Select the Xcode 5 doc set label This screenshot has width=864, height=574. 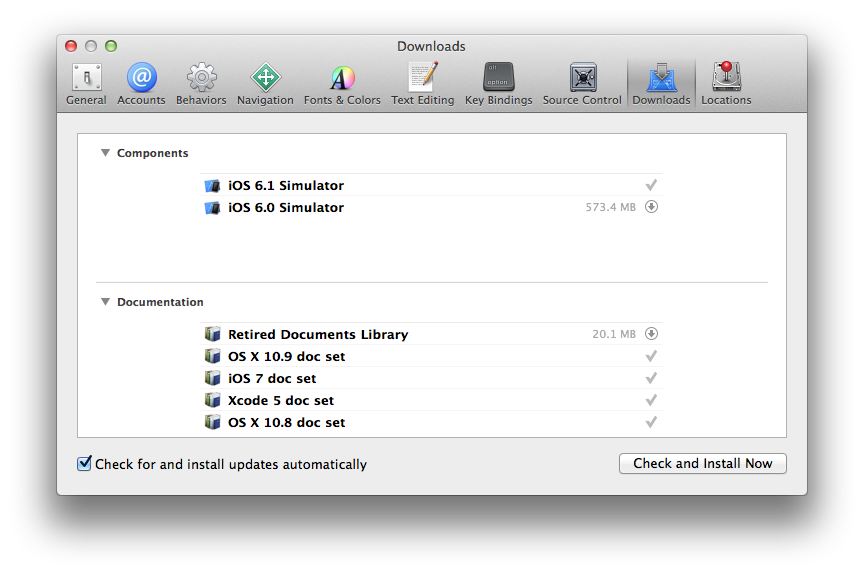tap(281, 400)
